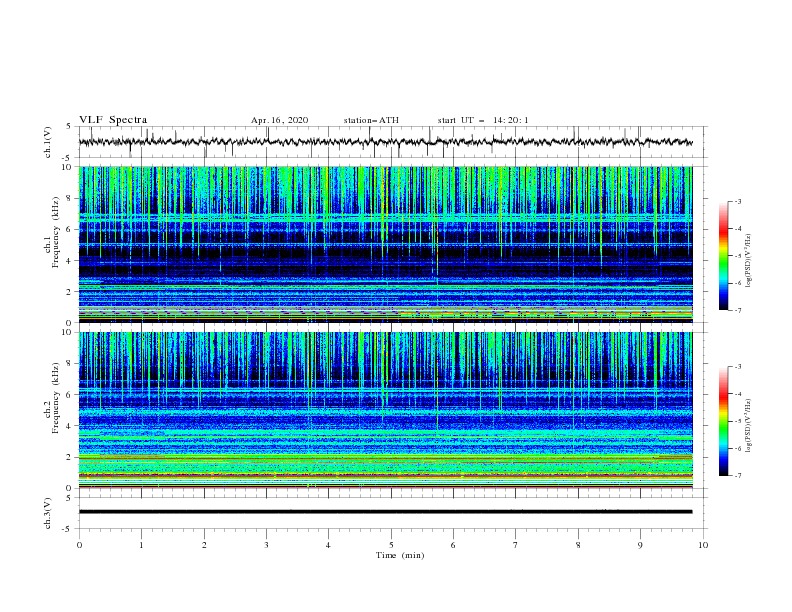The image size is (792, 612).
Task: Click the ch.1 spectrogram "10" kHz tick label
Action: coord(66,167)
